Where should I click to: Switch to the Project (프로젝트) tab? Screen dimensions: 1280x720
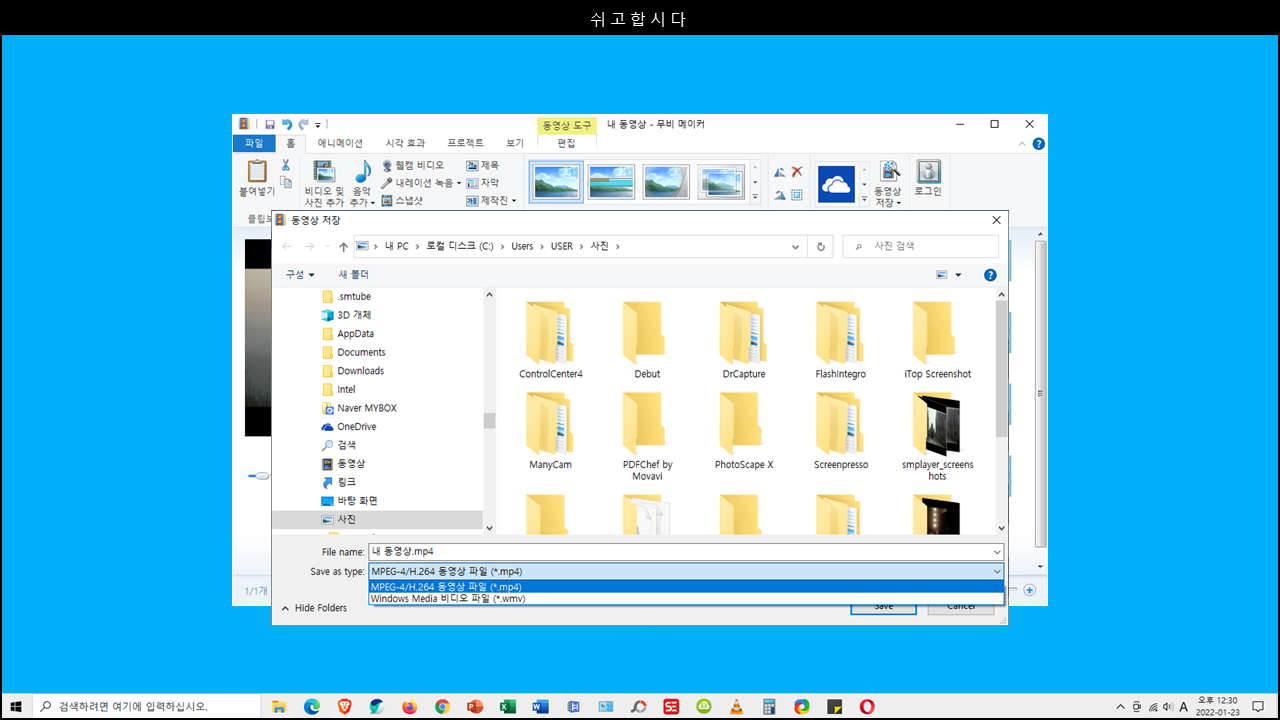click(465, 143)
